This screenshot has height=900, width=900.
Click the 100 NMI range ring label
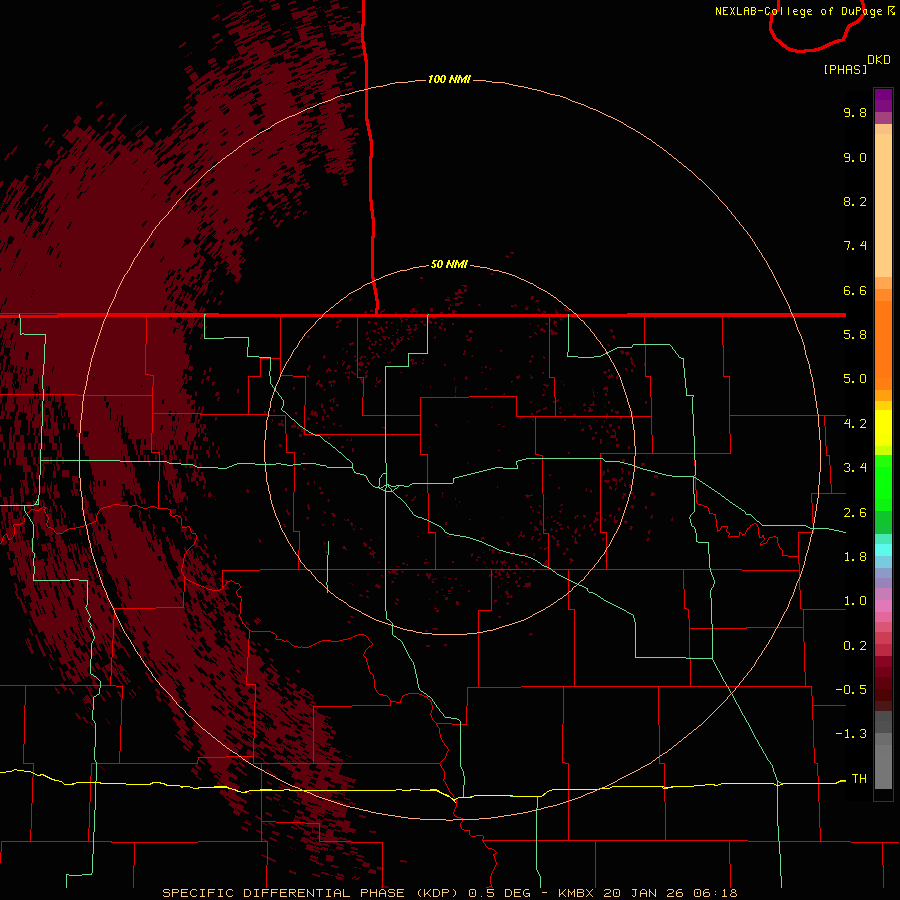tap(449, 79)
